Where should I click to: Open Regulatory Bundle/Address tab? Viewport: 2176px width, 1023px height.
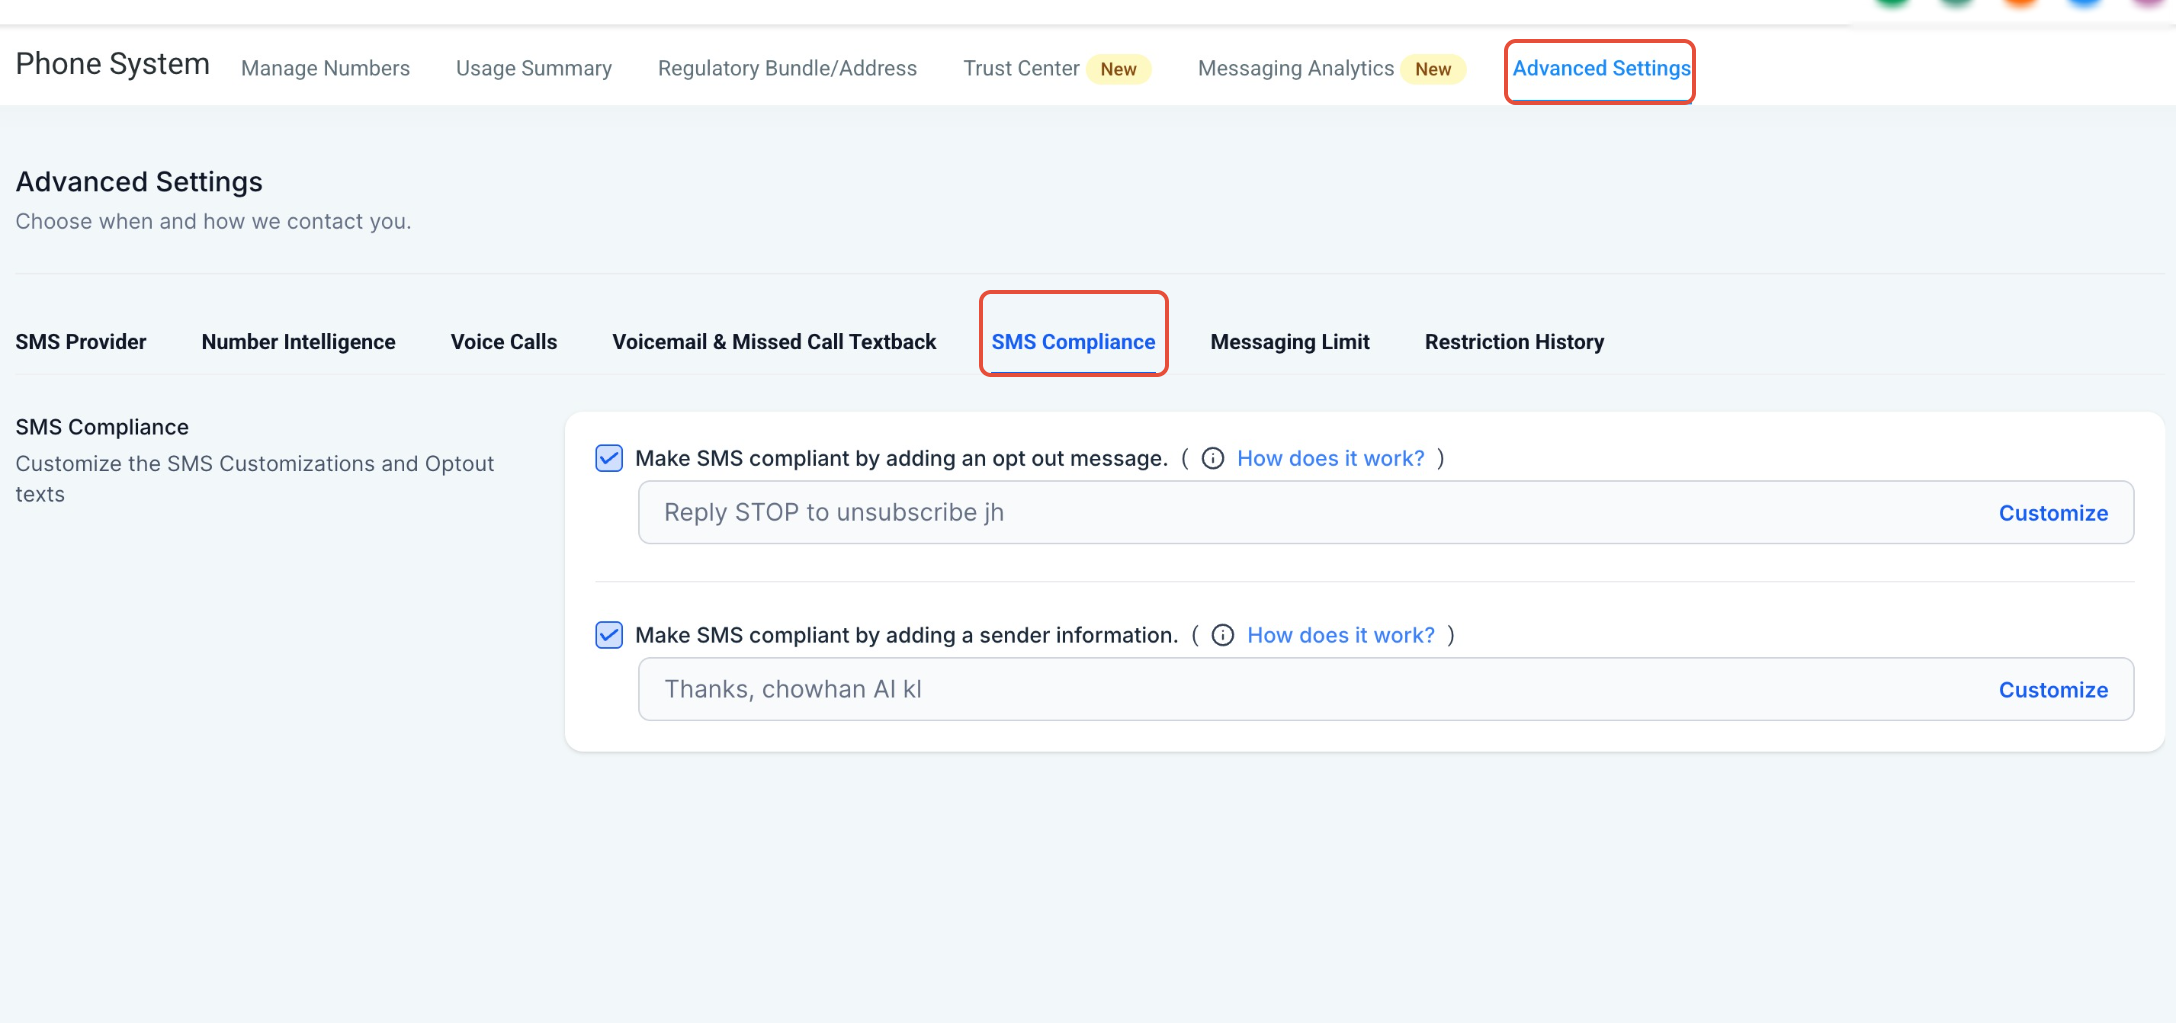tap(787, 68)
